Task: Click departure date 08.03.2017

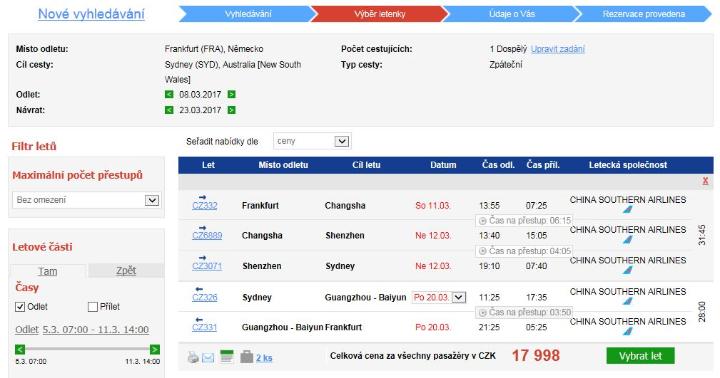Action: click(x=200, y=94)
